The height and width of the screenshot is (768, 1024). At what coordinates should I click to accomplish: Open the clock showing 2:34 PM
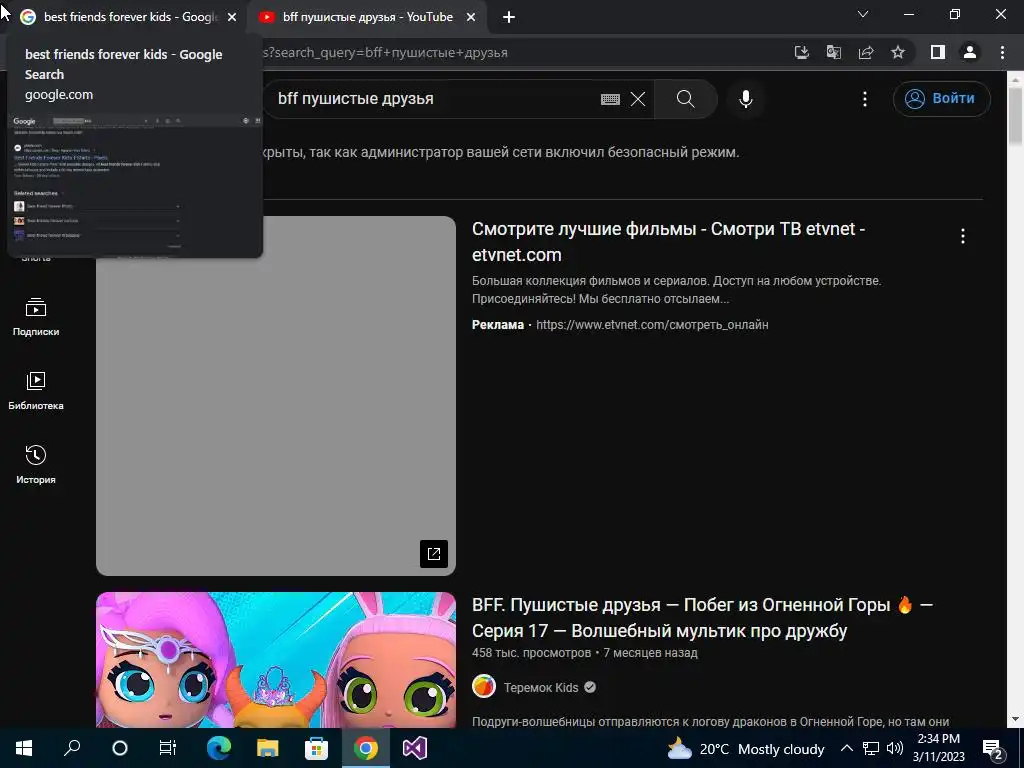point(938,748)
